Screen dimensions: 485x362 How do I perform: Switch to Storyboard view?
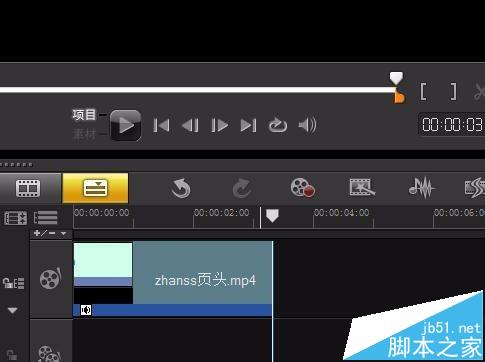coord(28,188)
